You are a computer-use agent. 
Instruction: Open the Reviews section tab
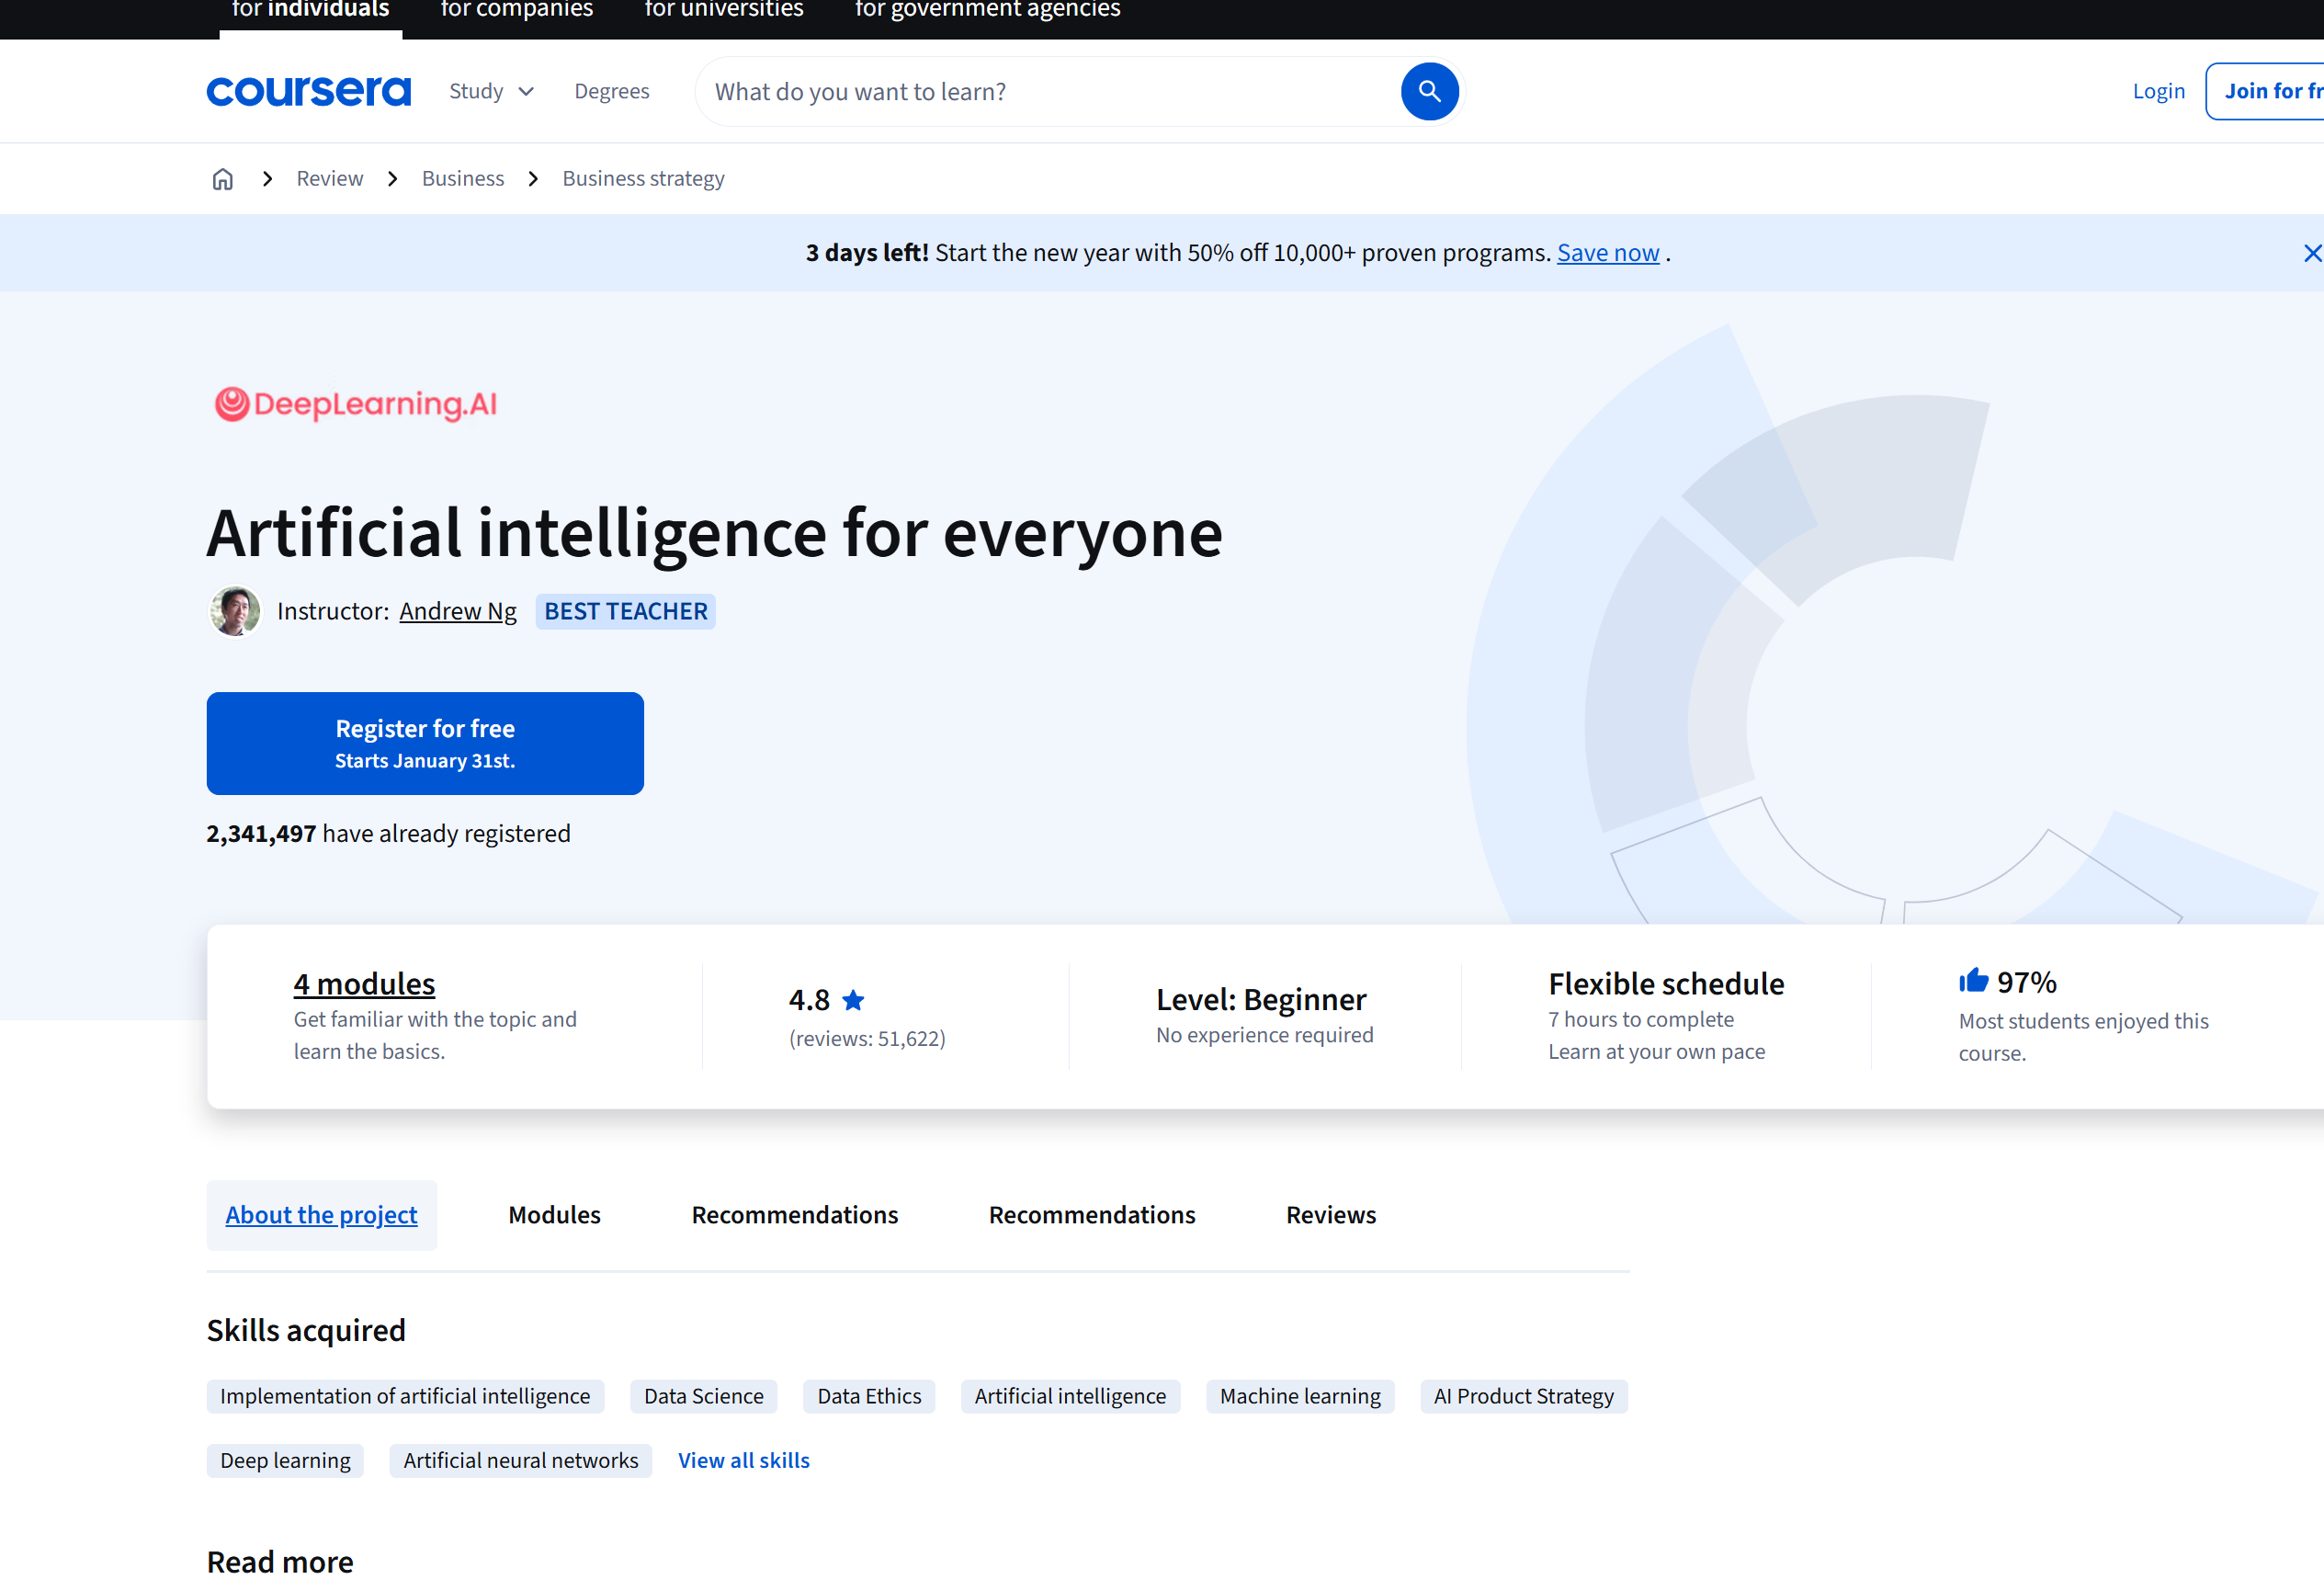coord(1330,1215)
